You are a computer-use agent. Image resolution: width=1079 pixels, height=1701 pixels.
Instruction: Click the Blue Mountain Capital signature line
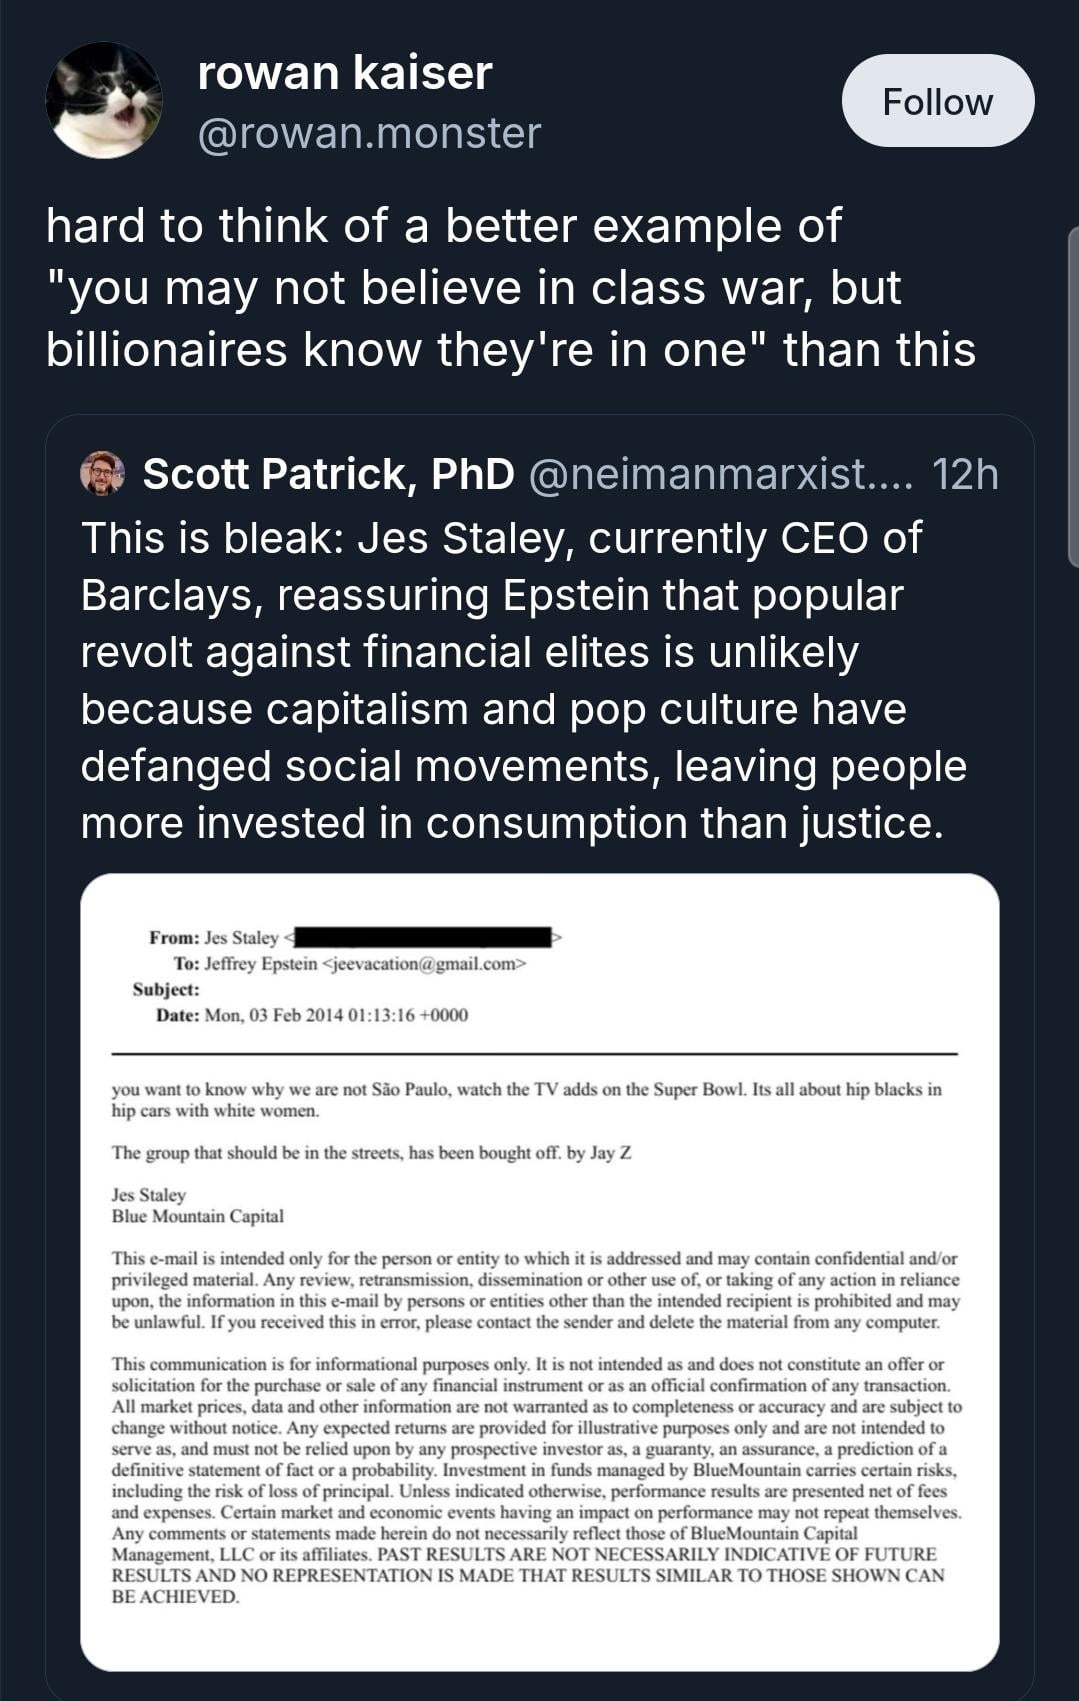tap(197, 1216)
